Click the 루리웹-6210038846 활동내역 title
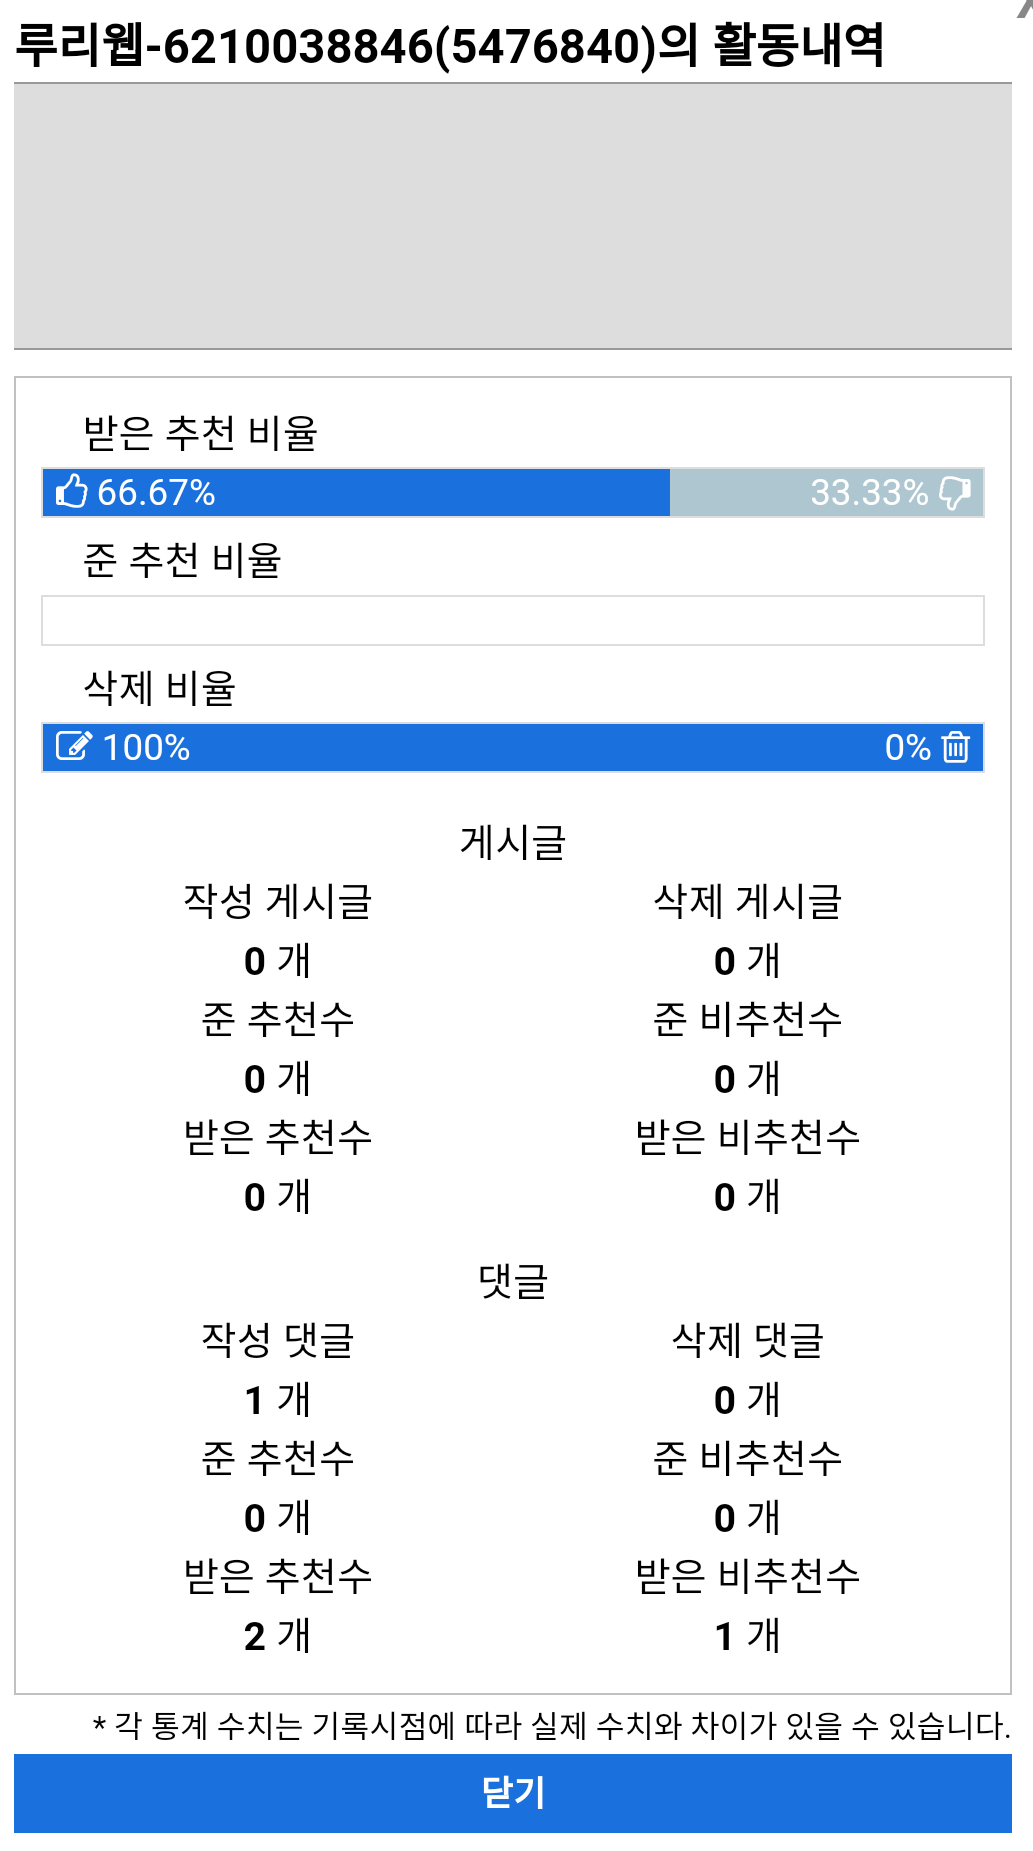 (450, 46)
